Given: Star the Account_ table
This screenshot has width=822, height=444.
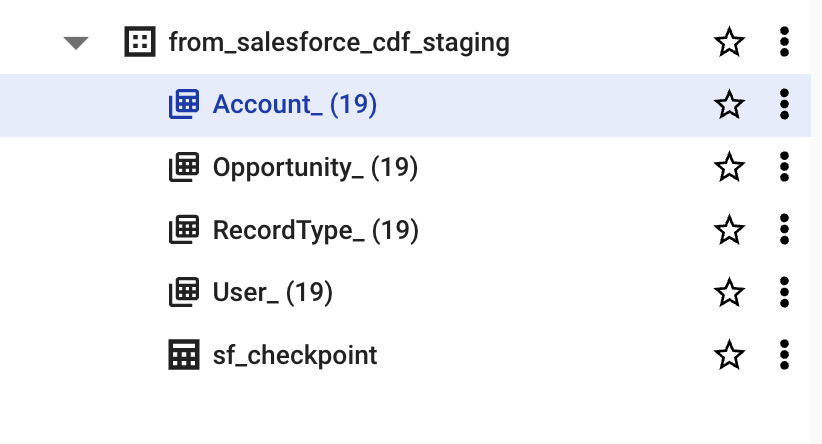Looking at the screenshot, I should tap(729, 104).
